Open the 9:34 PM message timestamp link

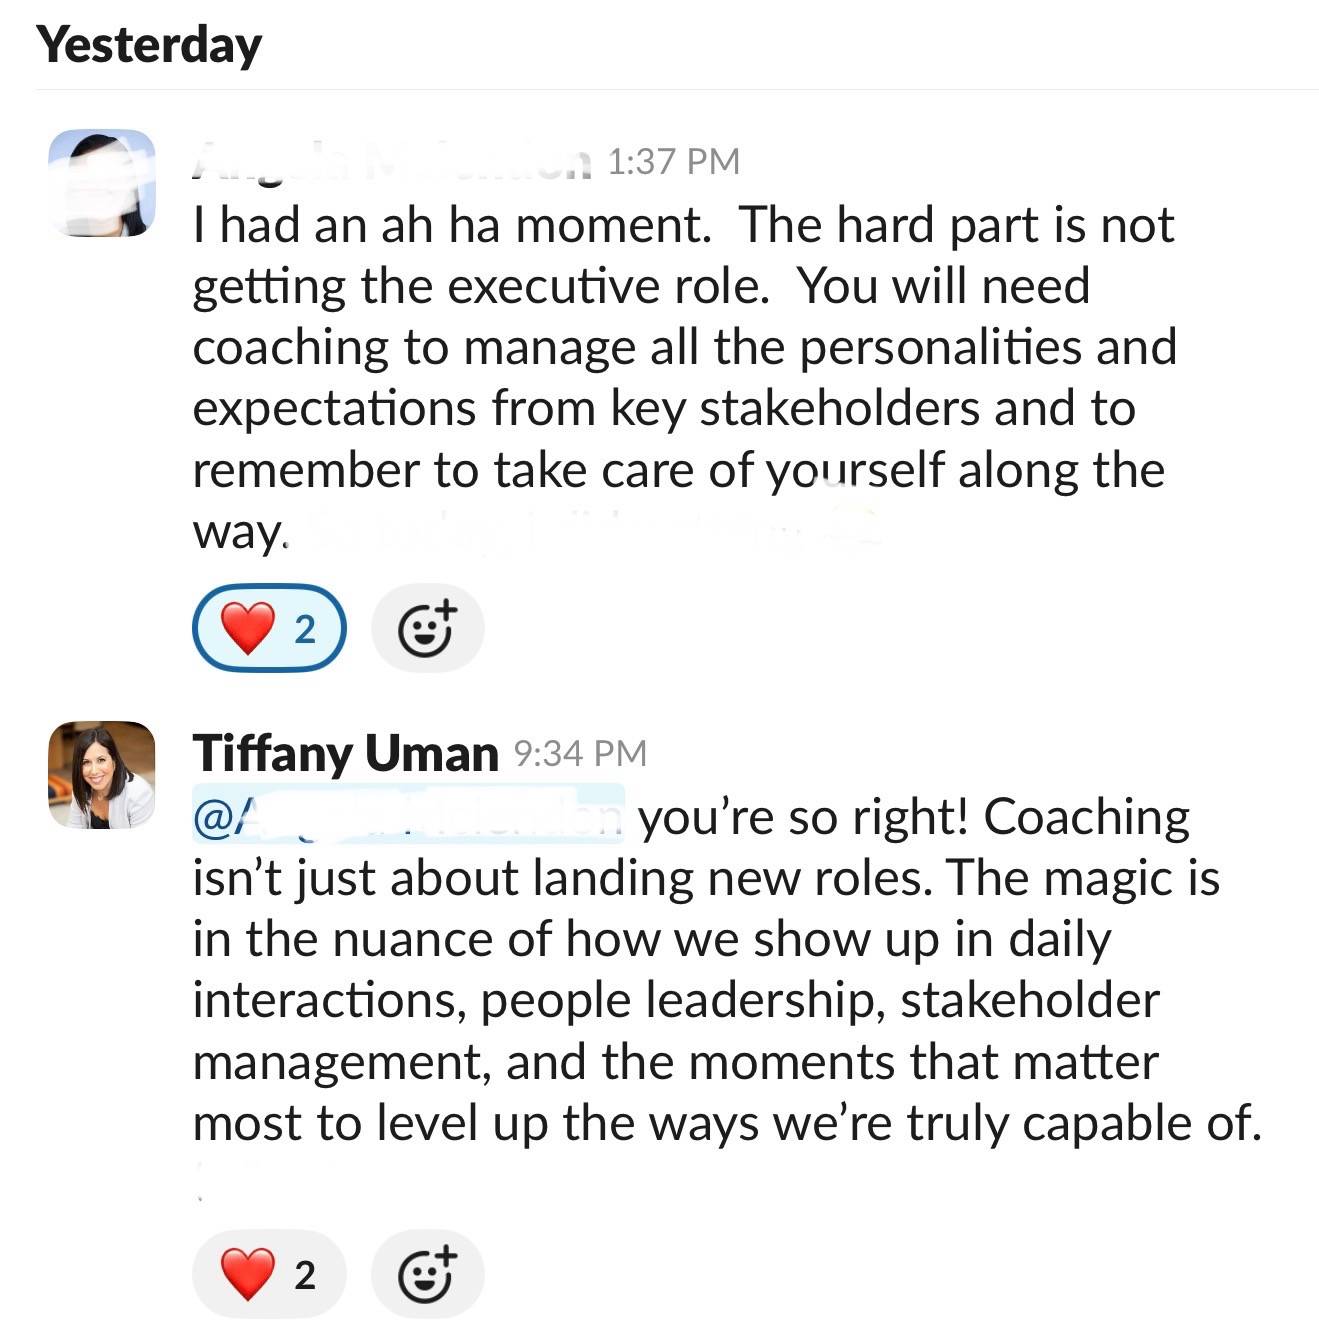point(580,753)
